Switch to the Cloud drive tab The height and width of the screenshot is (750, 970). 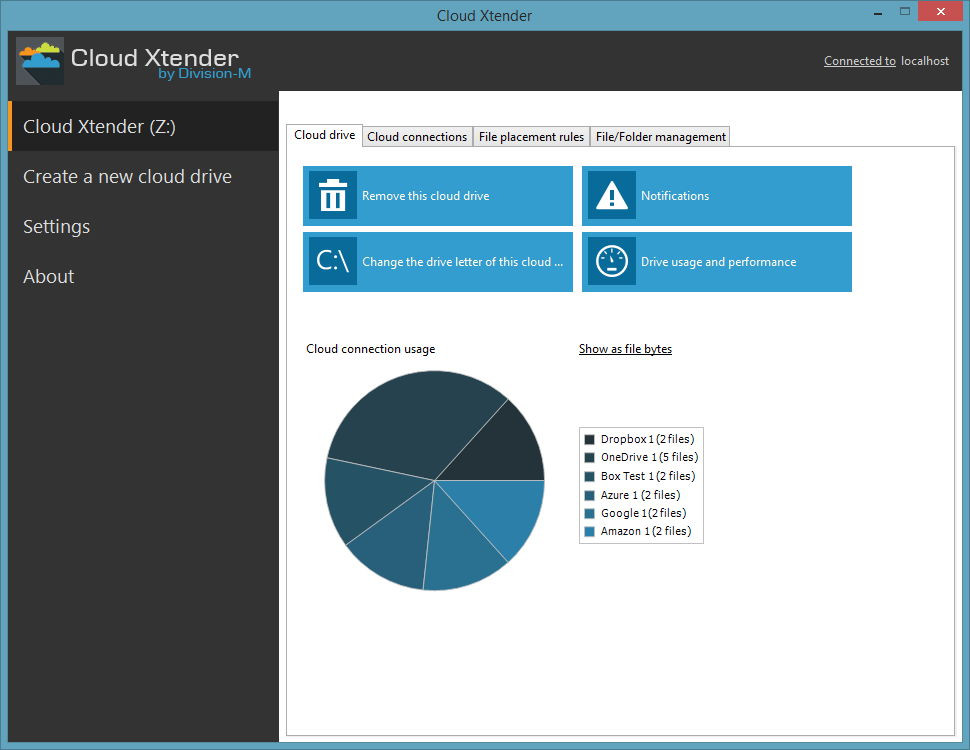coord(324,135)
